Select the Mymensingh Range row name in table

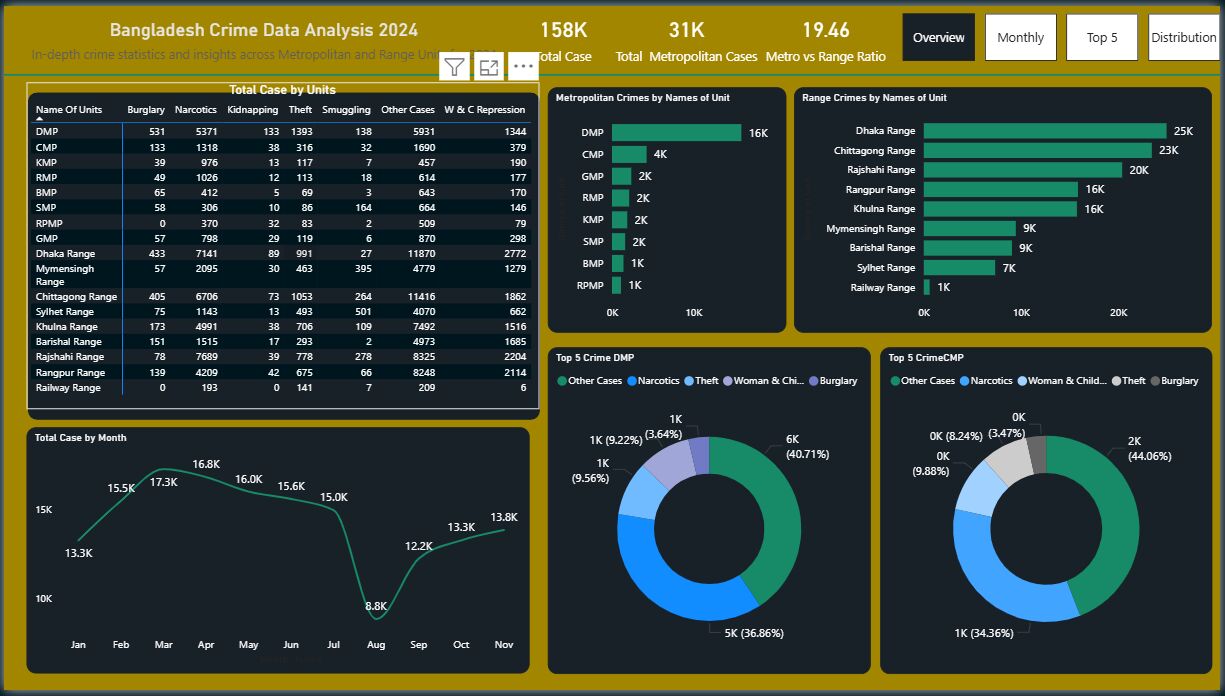(x=65, y=275)
